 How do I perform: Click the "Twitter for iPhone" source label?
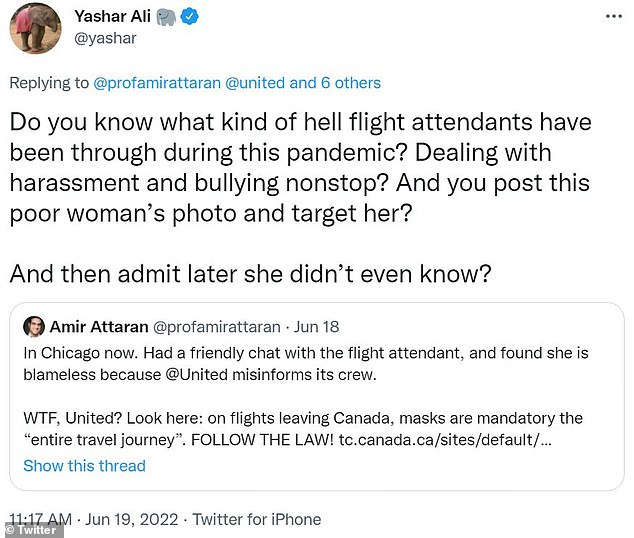pyautogui.click(x=256, y=519)
